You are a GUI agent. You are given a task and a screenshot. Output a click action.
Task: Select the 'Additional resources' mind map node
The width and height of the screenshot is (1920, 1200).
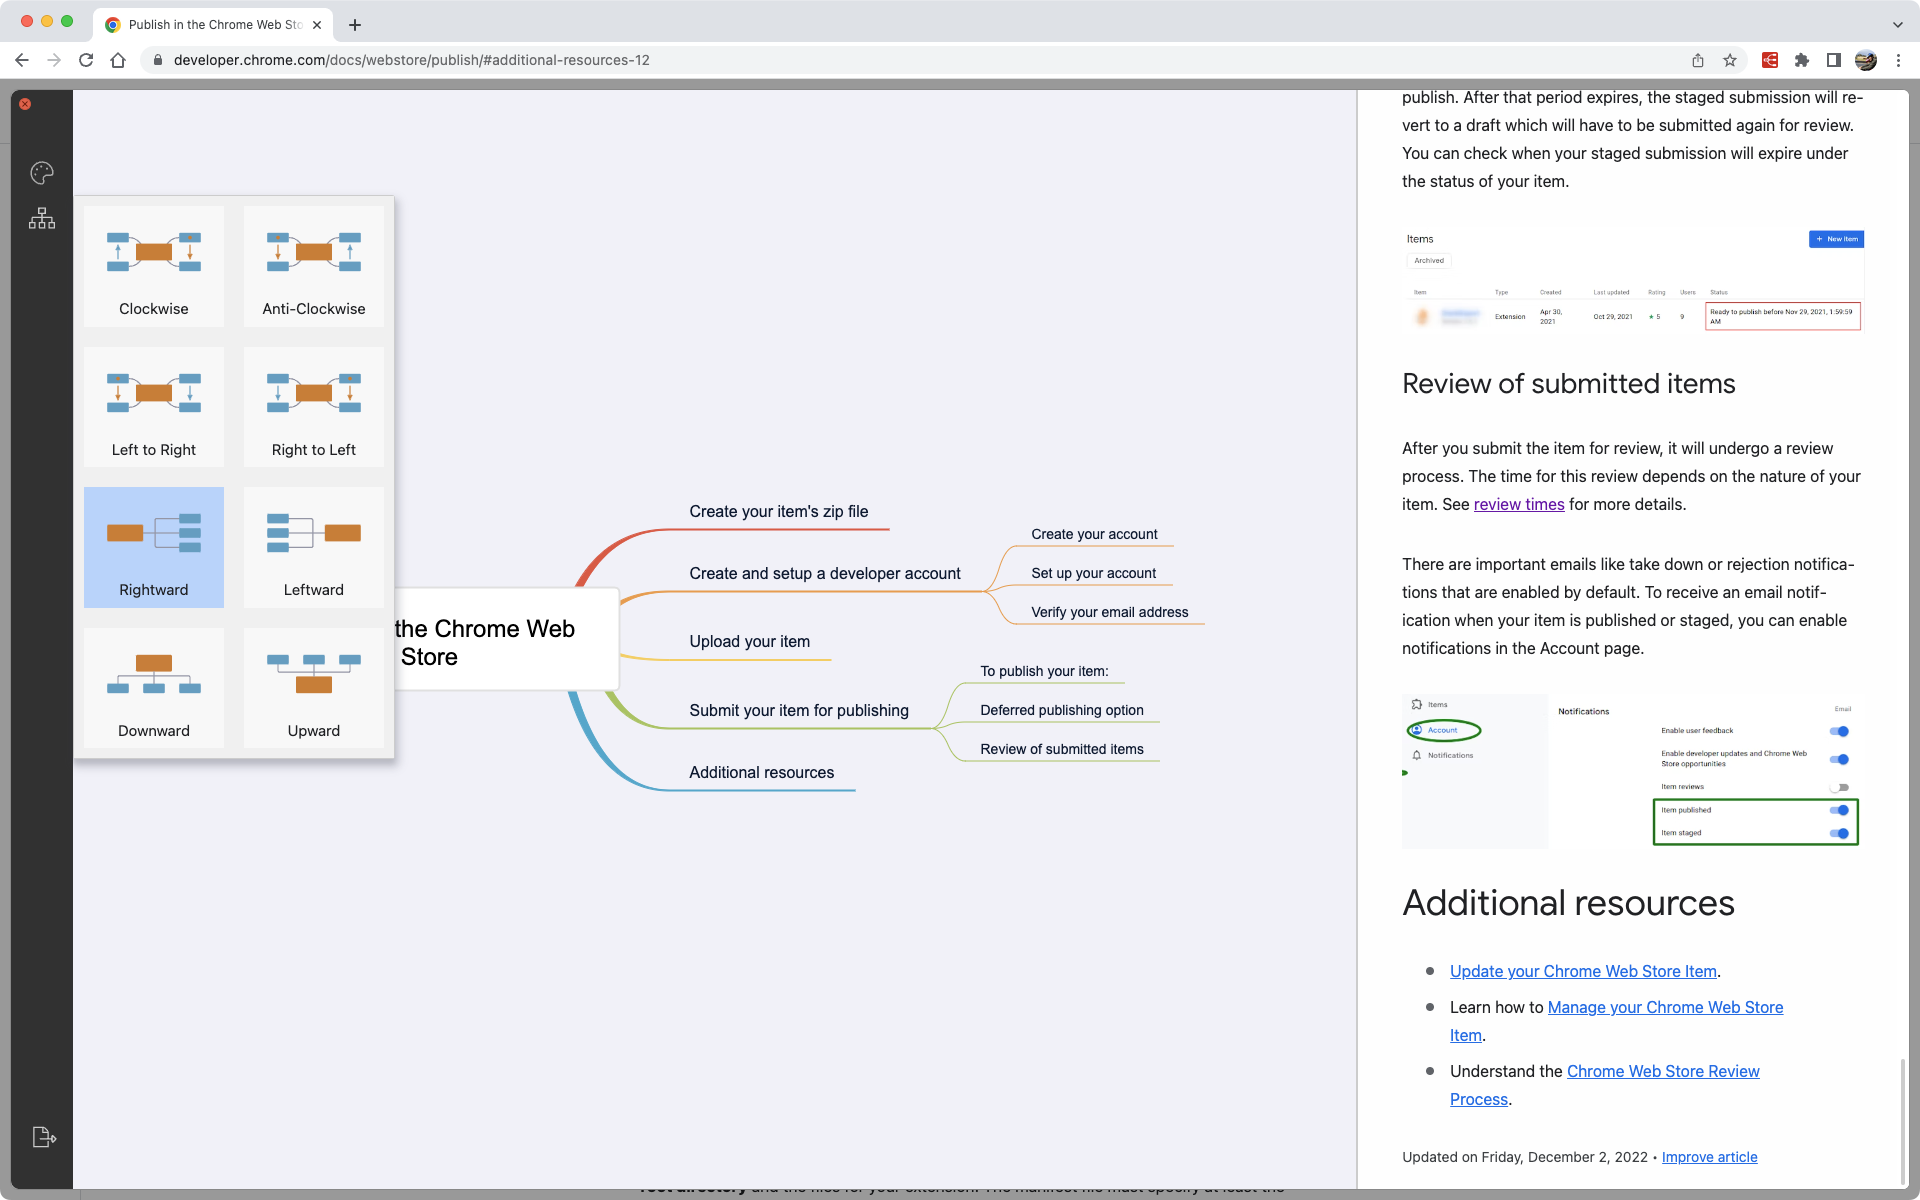point(762,772)
